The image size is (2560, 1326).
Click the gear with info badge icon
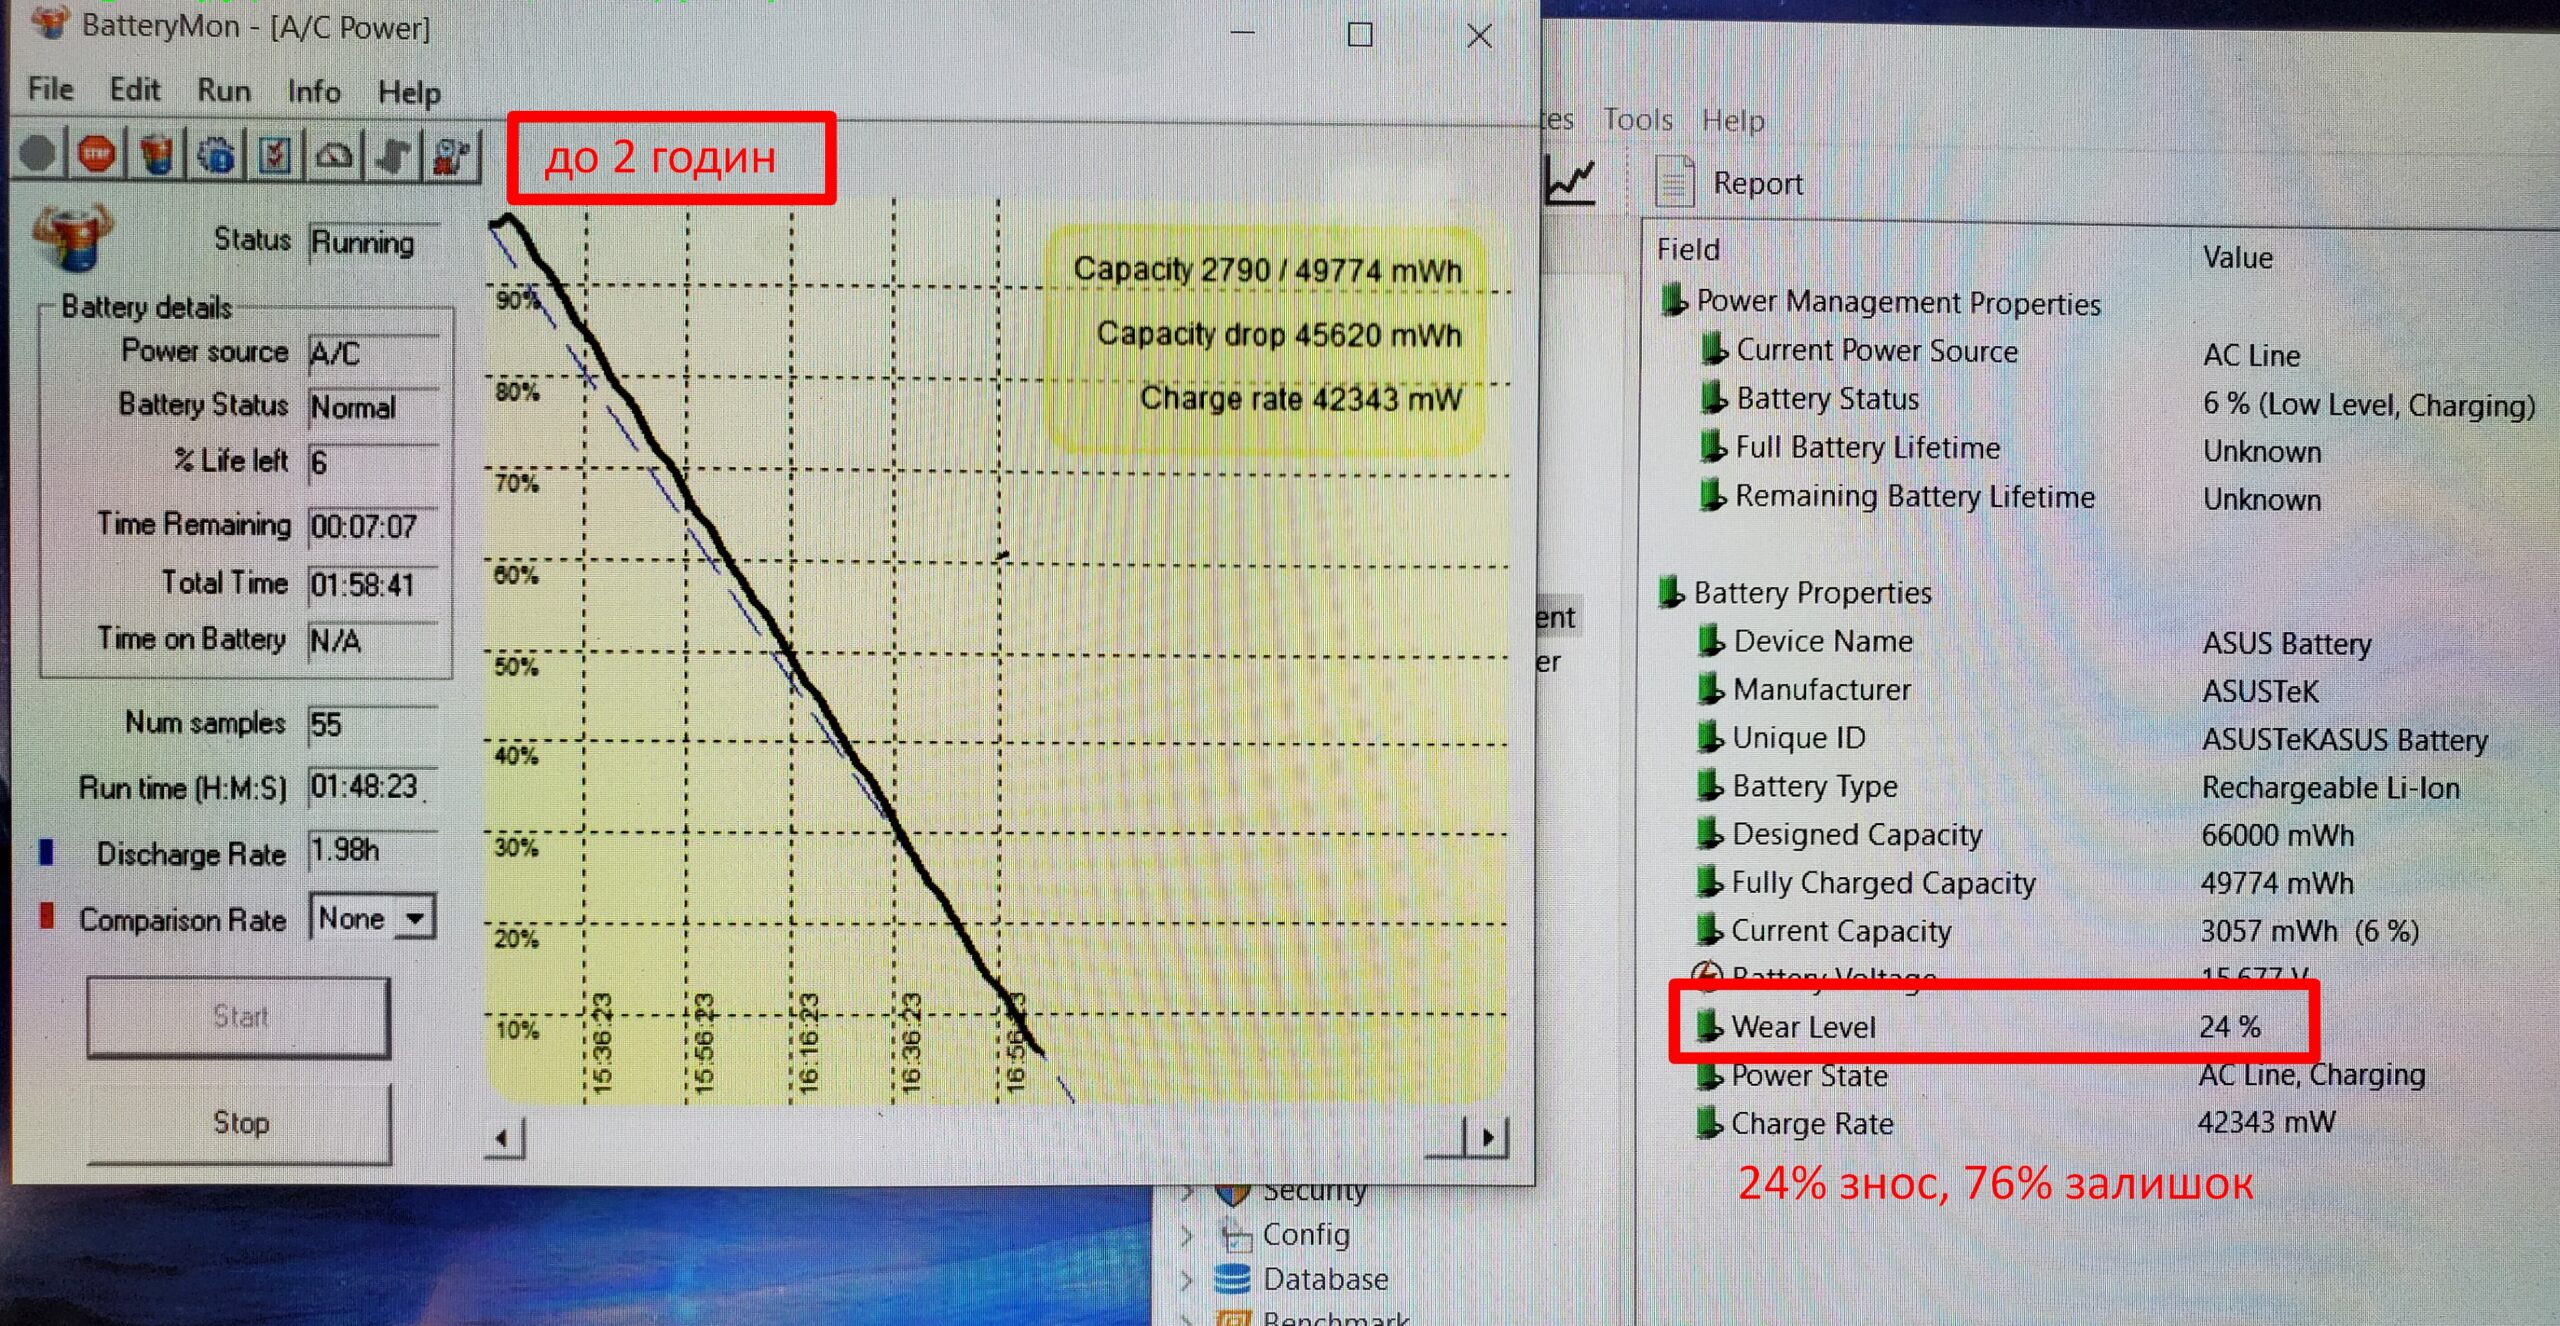216,155
